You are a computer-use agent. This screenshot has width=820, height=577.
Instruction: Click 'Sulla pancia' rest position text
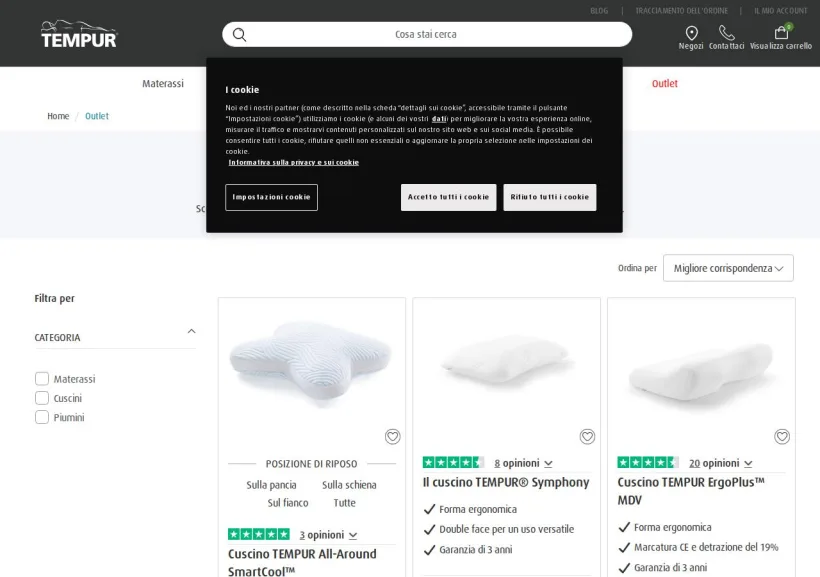click(x=271, y=485)
